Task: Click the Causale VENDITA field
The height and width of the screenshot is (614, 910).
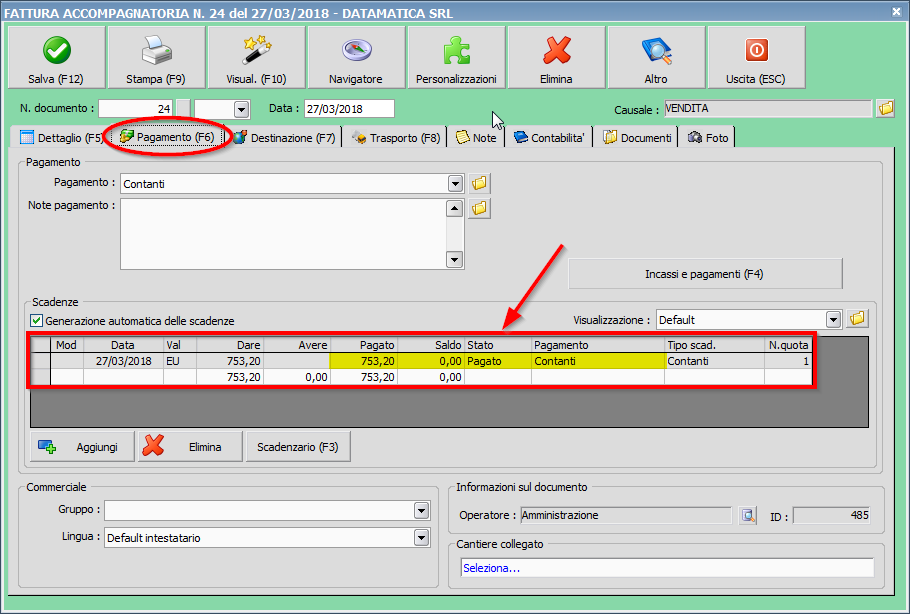Action: click(x=768, y=109)
